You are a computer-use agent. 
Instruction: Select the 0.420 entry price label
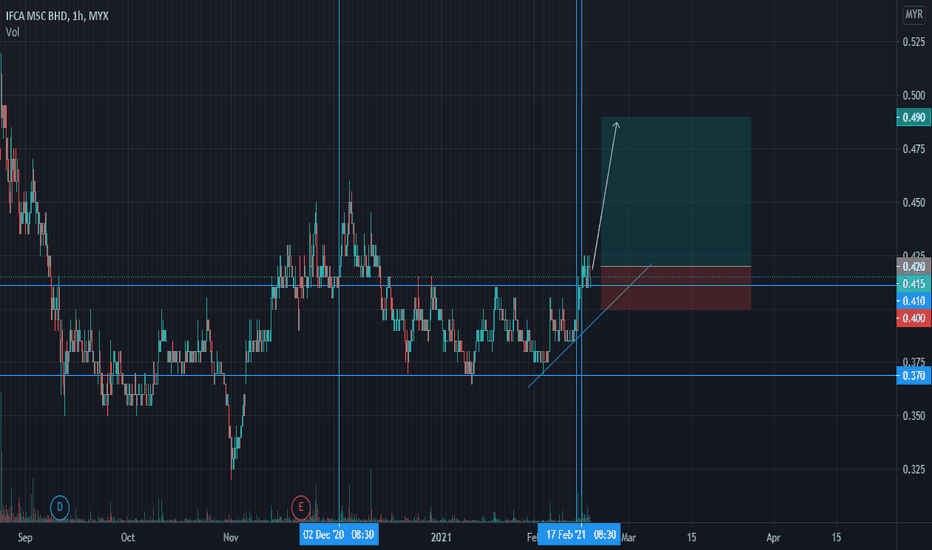[x=914, y=266]
